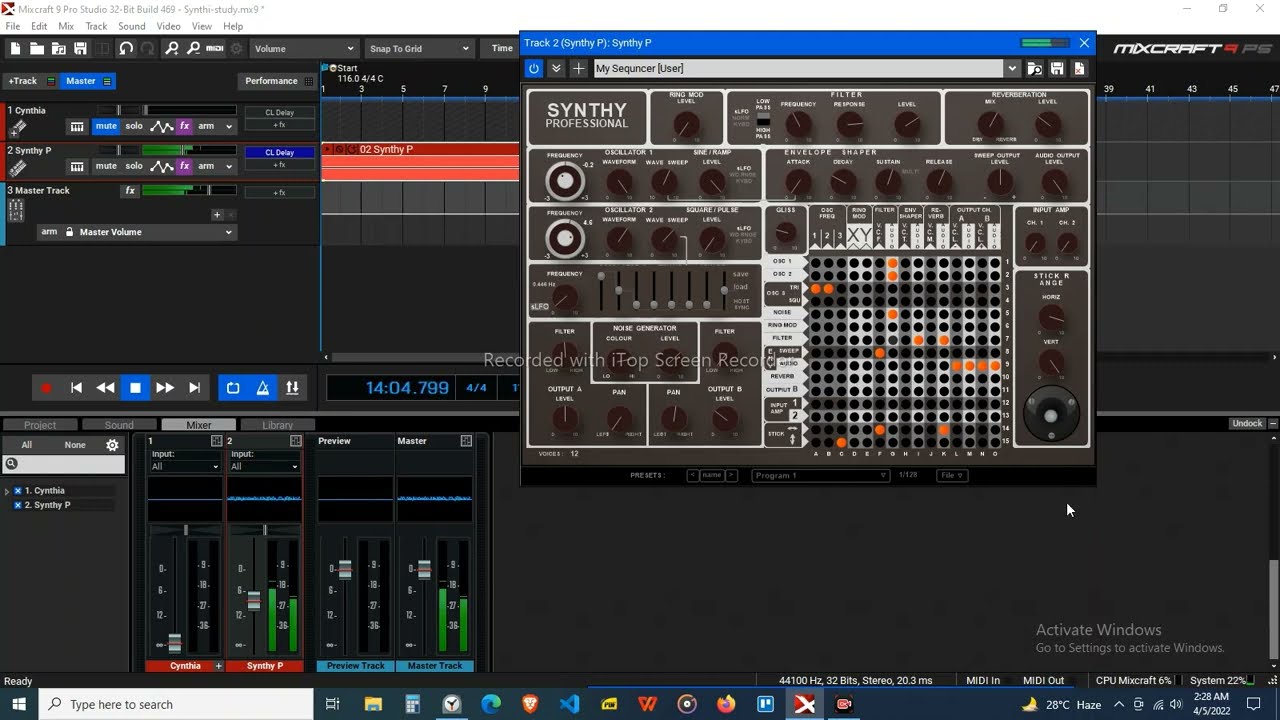Viewport: 1280px width, 720px height.
Task: Open the MIDI toolbar button
Action: coord(214,48)
